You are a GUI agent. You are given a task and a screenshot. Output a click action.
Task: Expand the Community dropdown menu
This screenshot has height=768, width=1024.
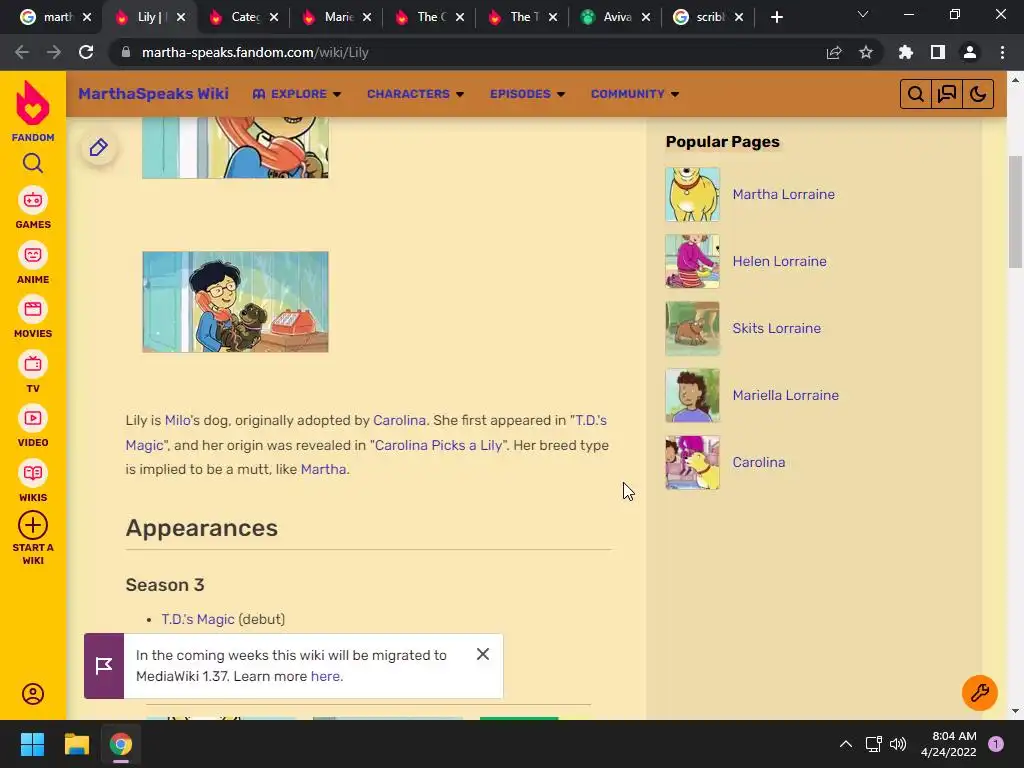[x=635, y=94]
